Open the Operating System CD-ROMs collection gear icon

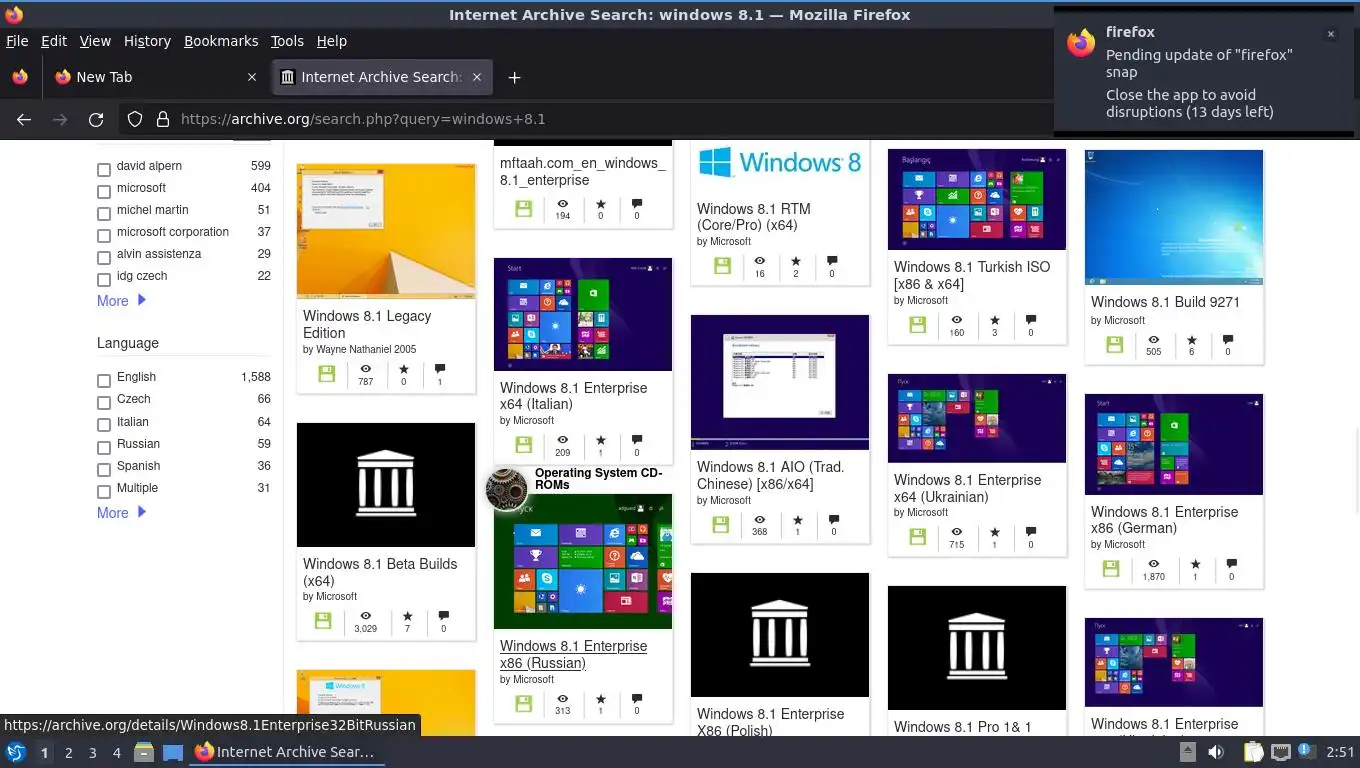tap(506, 489)
